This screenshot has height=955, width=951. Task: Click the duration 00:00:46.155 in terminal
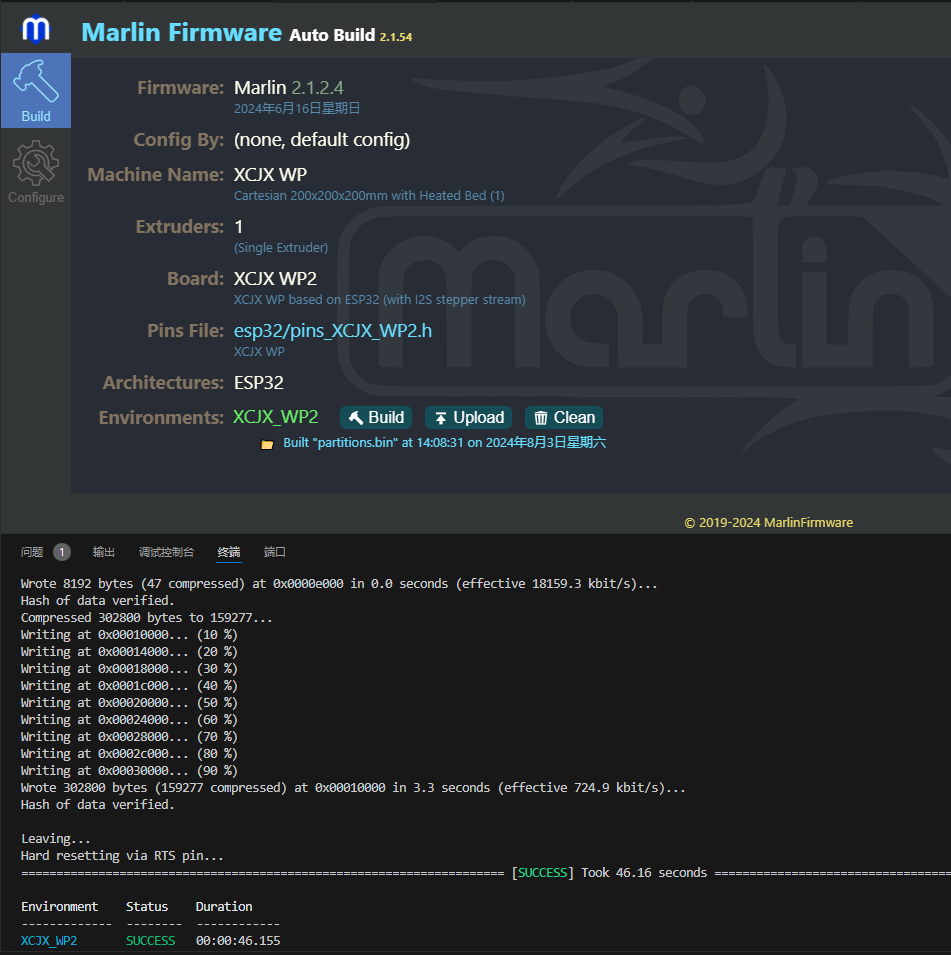[238, 941]
